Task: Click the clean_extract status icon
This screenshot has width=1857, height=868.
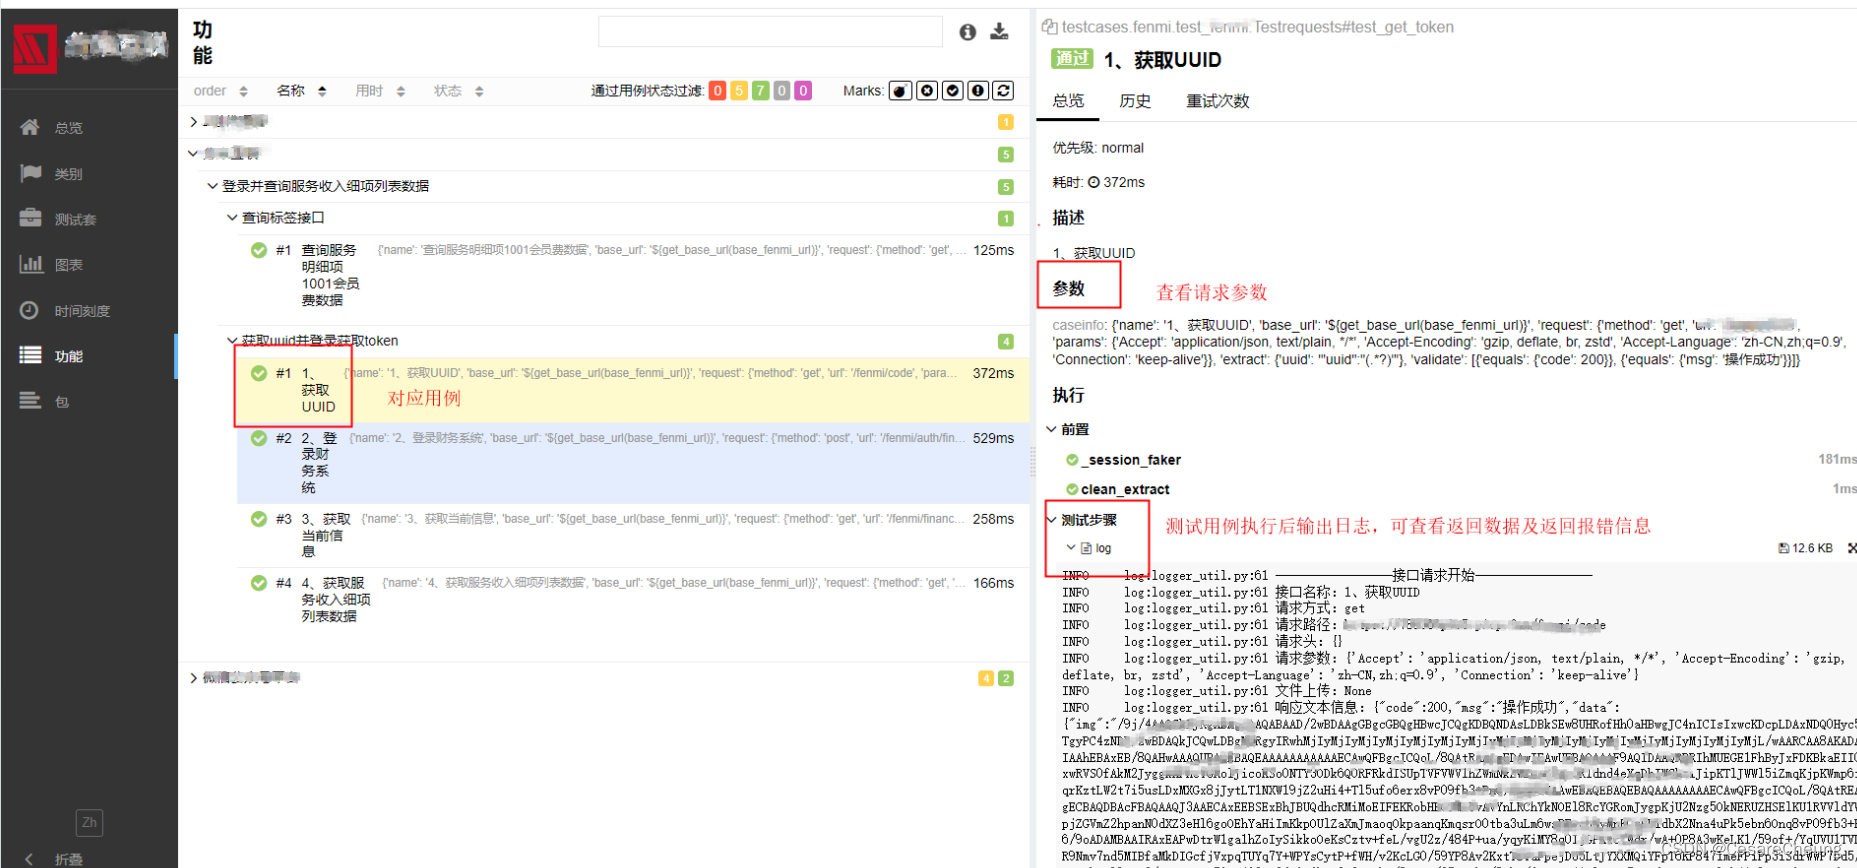Action: tap(1072, 489)
